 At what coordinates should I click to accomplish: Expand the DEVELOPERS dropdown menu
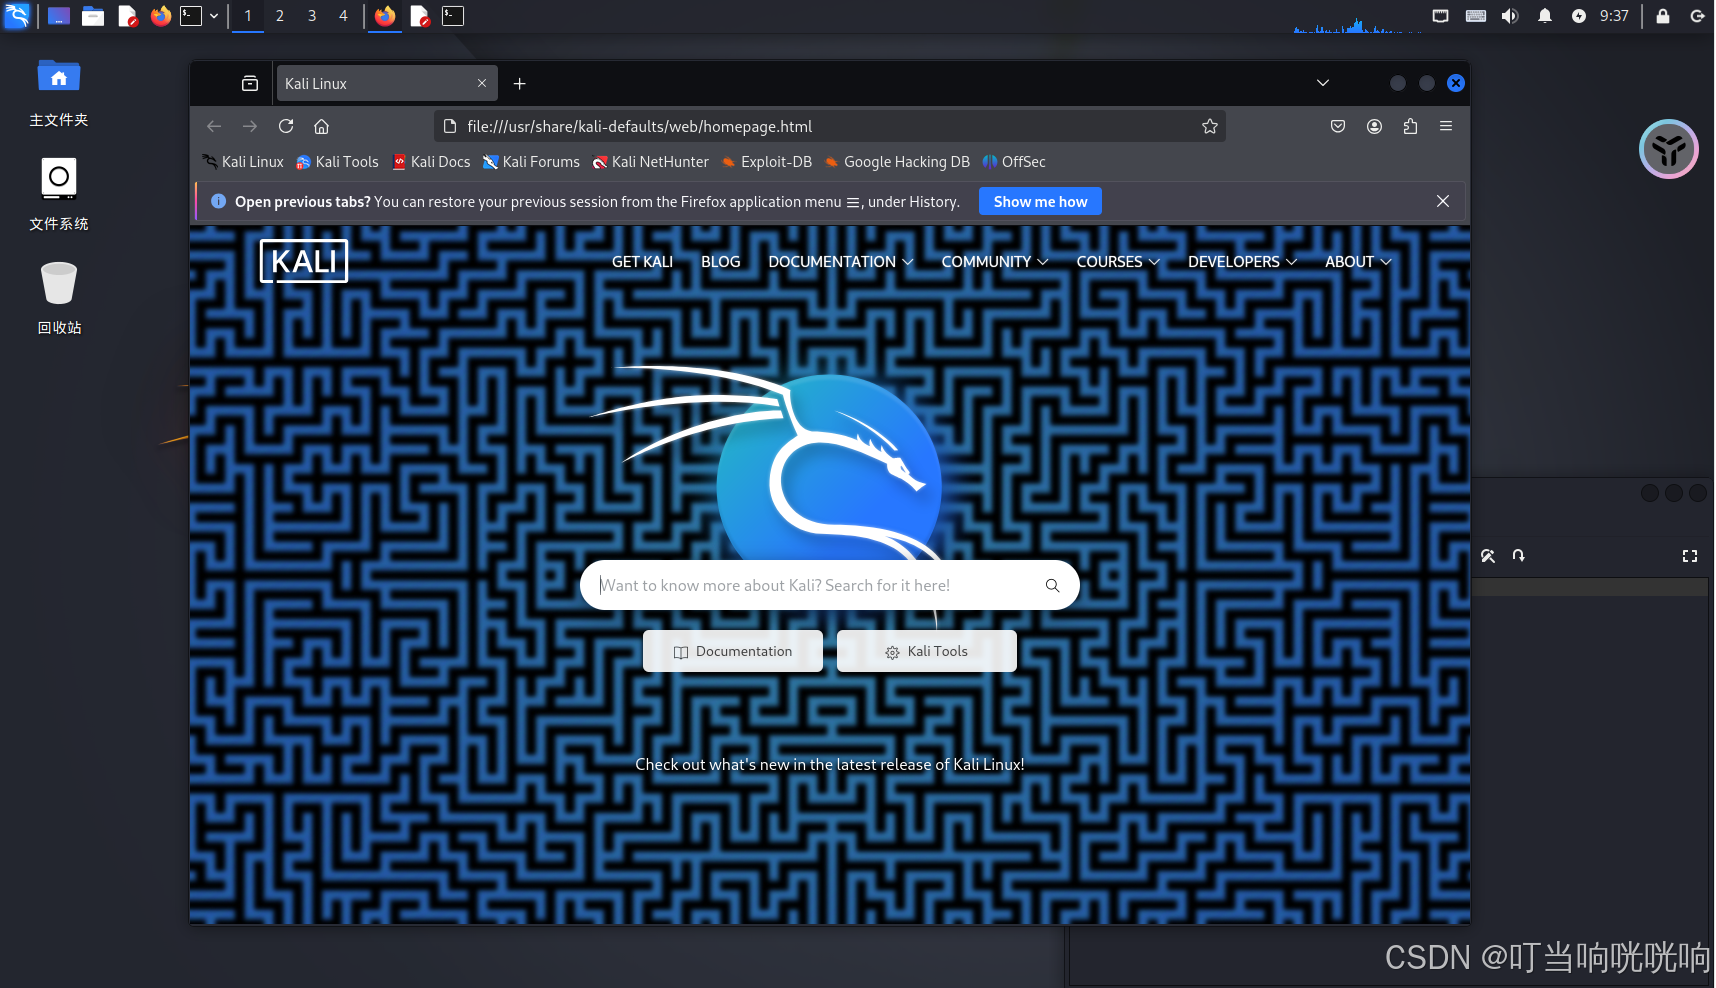(x=1242, y=262)
